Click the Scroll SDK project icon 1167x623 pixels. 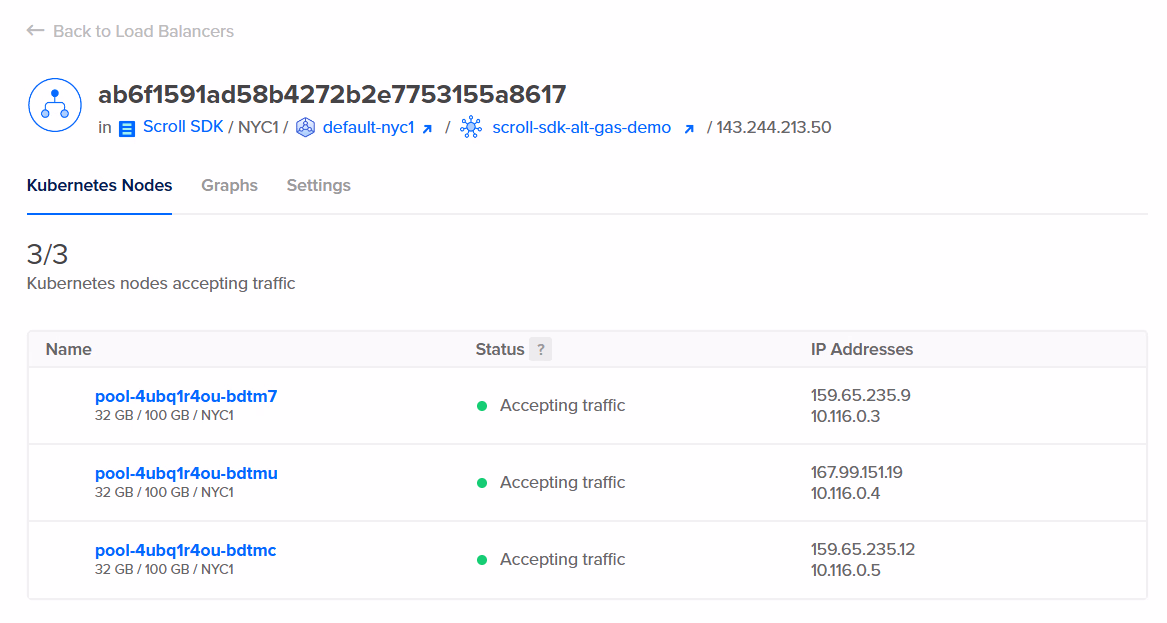[x=127, y=129]
